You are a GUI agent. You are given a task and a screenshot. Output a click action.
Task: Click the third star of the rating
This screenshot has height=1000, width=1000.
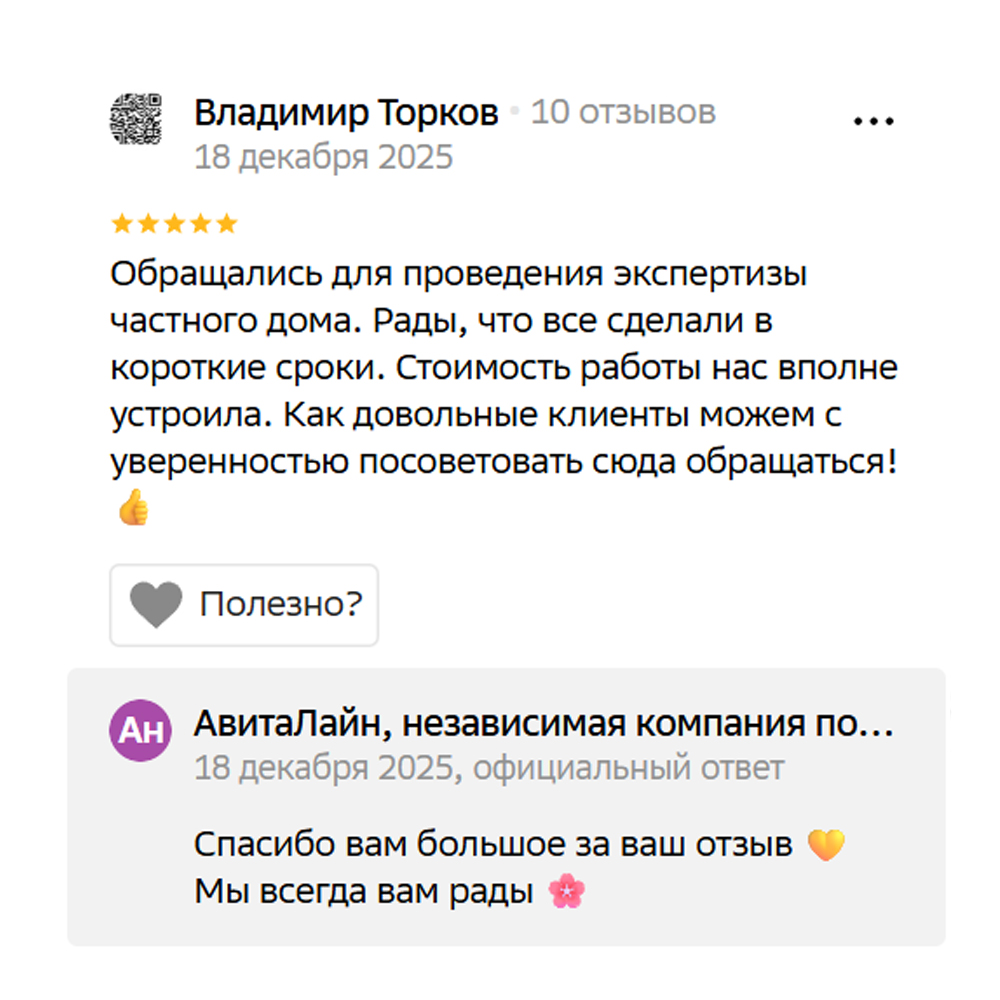point(174,223)
